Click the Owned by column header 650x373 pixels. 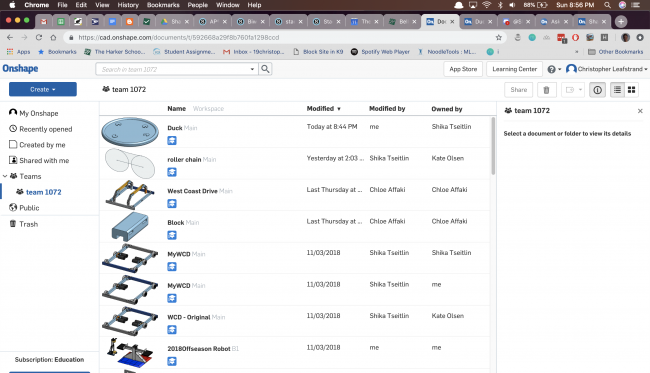(x=447, y=109)
